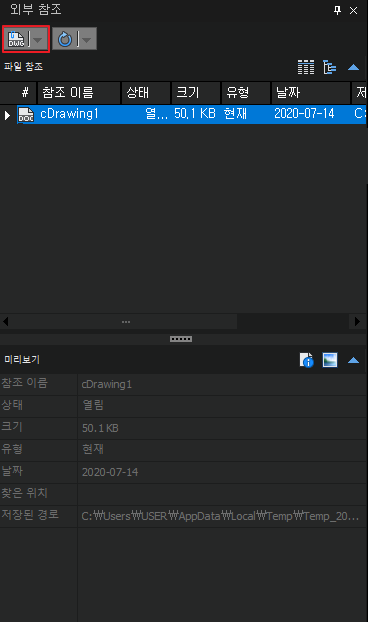The image size is (368, 622).
Task: Switch to tree view in 파일 참조
Action: point(330,67)
